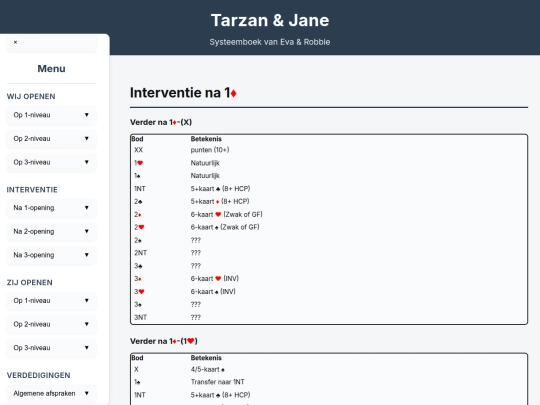Select the 1NT bid in the first table
Viewport: 540px width, 405px height.
pyautogui.click(x=140, y=189)
